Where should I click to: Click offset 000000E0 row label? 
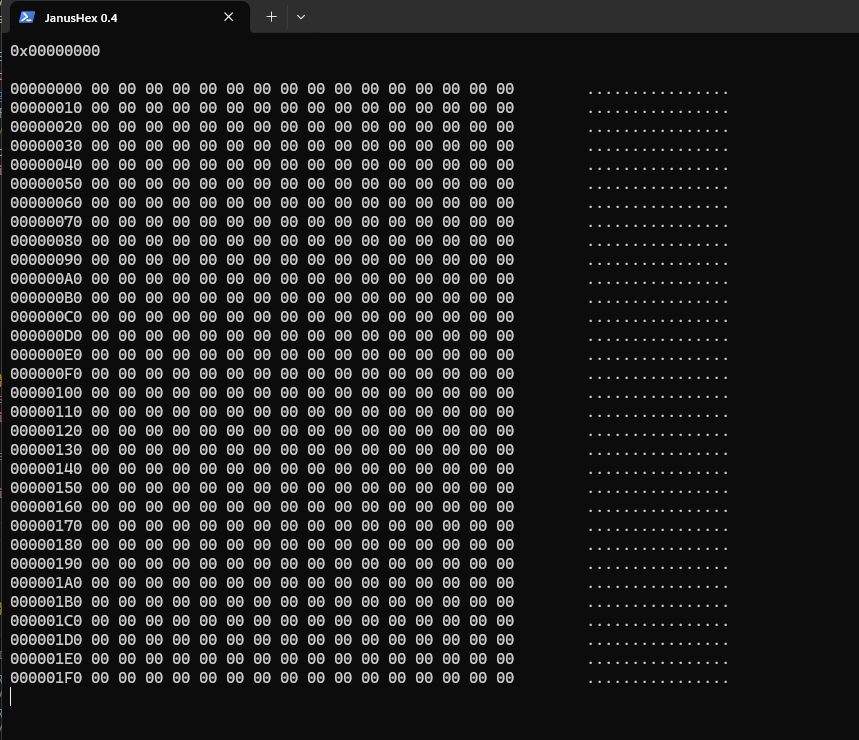coord(46,355)
